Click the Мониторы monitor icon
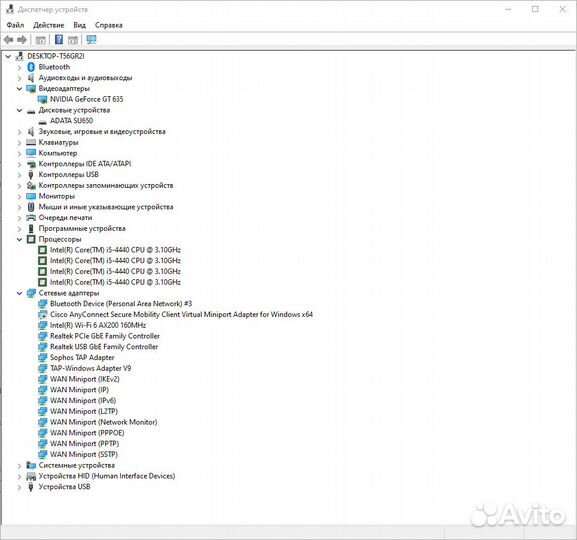577x540 pixels. (31, 196)
